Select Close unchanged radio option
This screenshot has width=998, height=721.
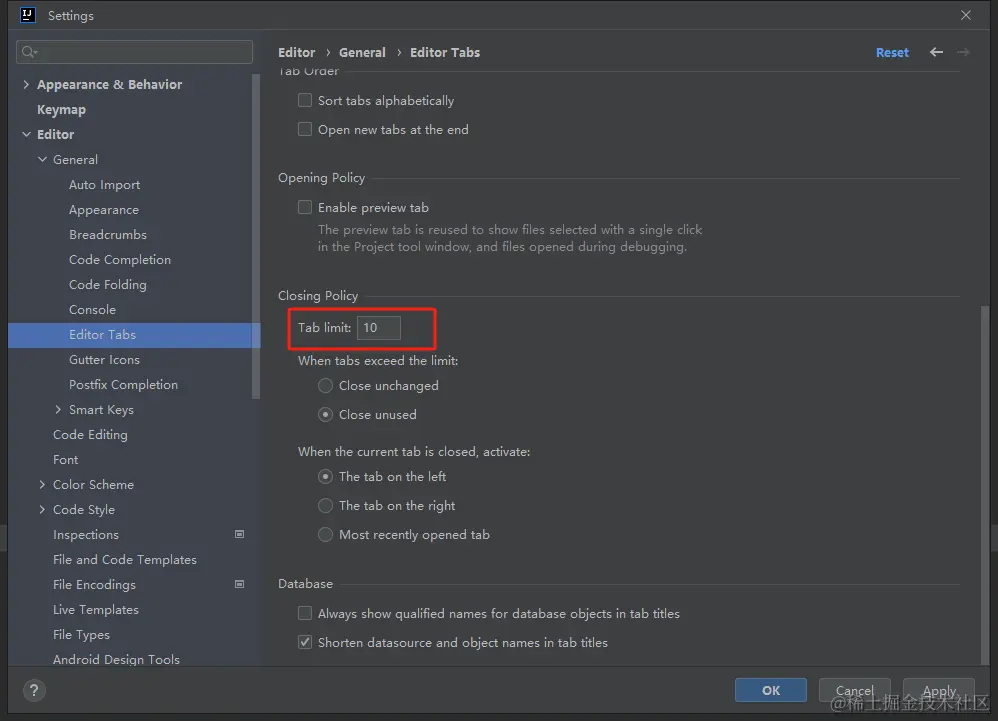coord(325,385)
